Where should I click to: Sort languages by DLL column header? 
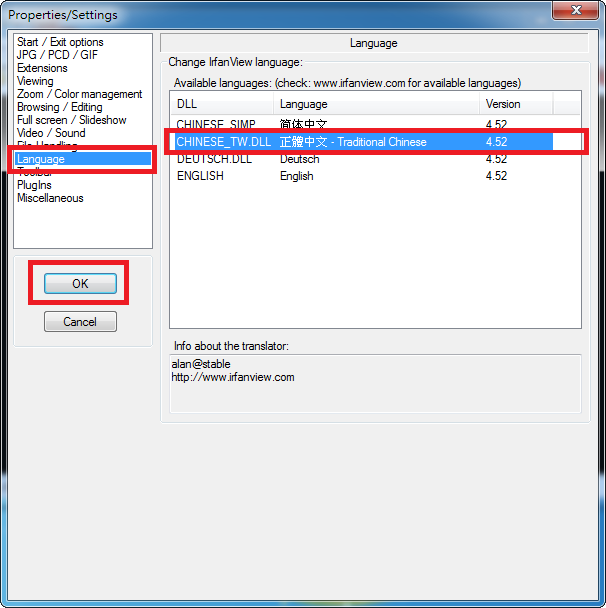click(221, 104)
